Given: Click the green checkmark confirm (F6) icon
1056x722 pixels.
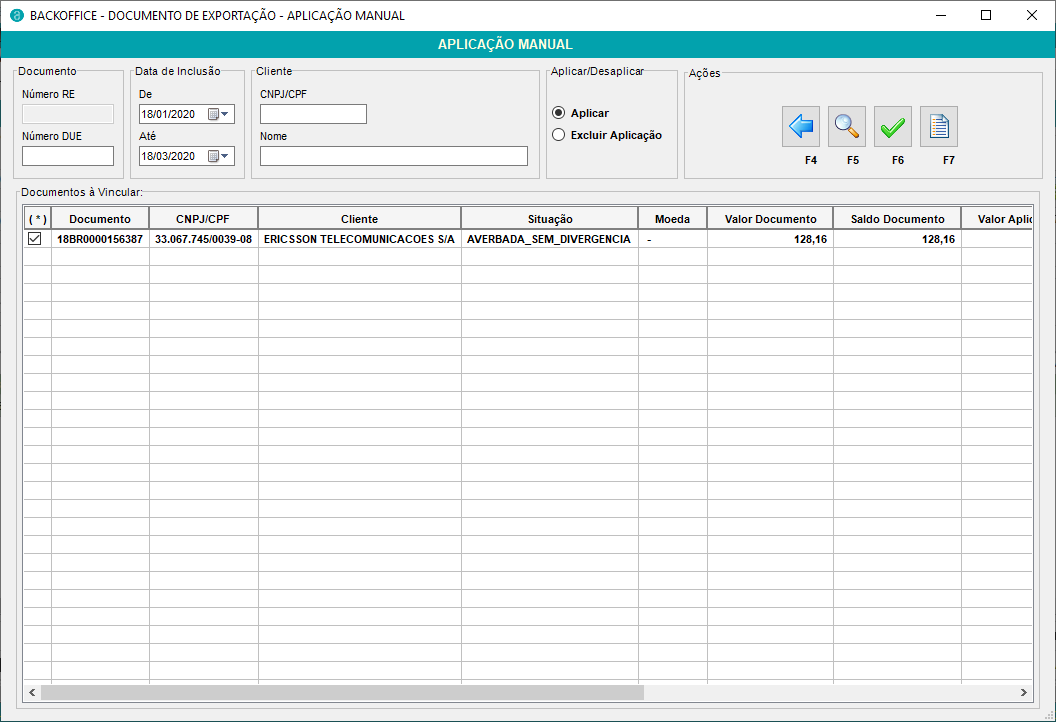Looking at the screenshot, I should 893,127.
